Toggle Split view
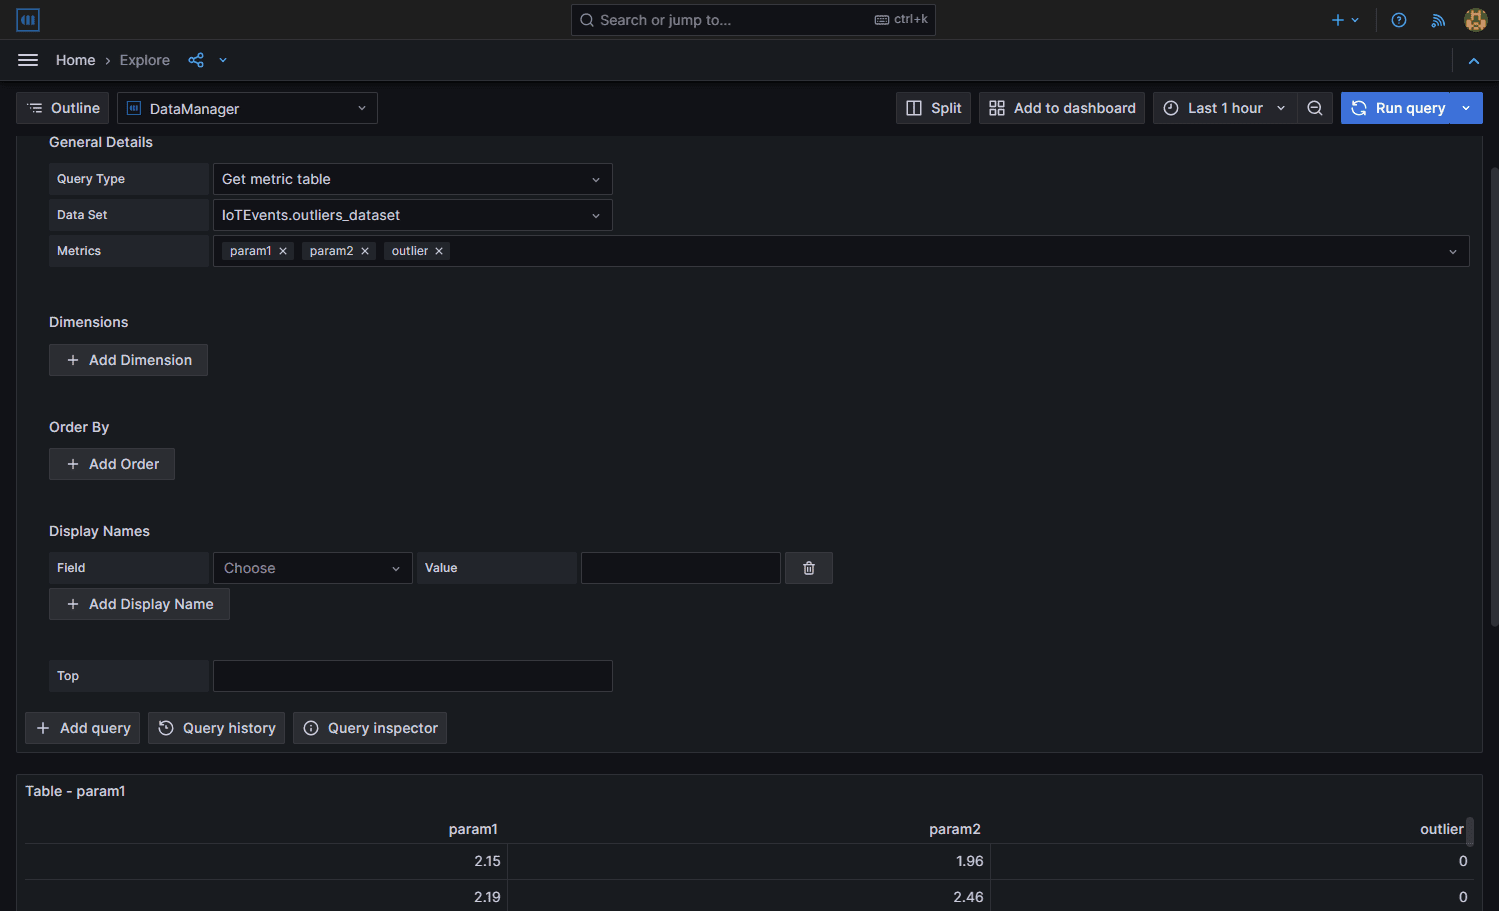1499x911 pixels. pyautogui.click(x=933, y=108)
